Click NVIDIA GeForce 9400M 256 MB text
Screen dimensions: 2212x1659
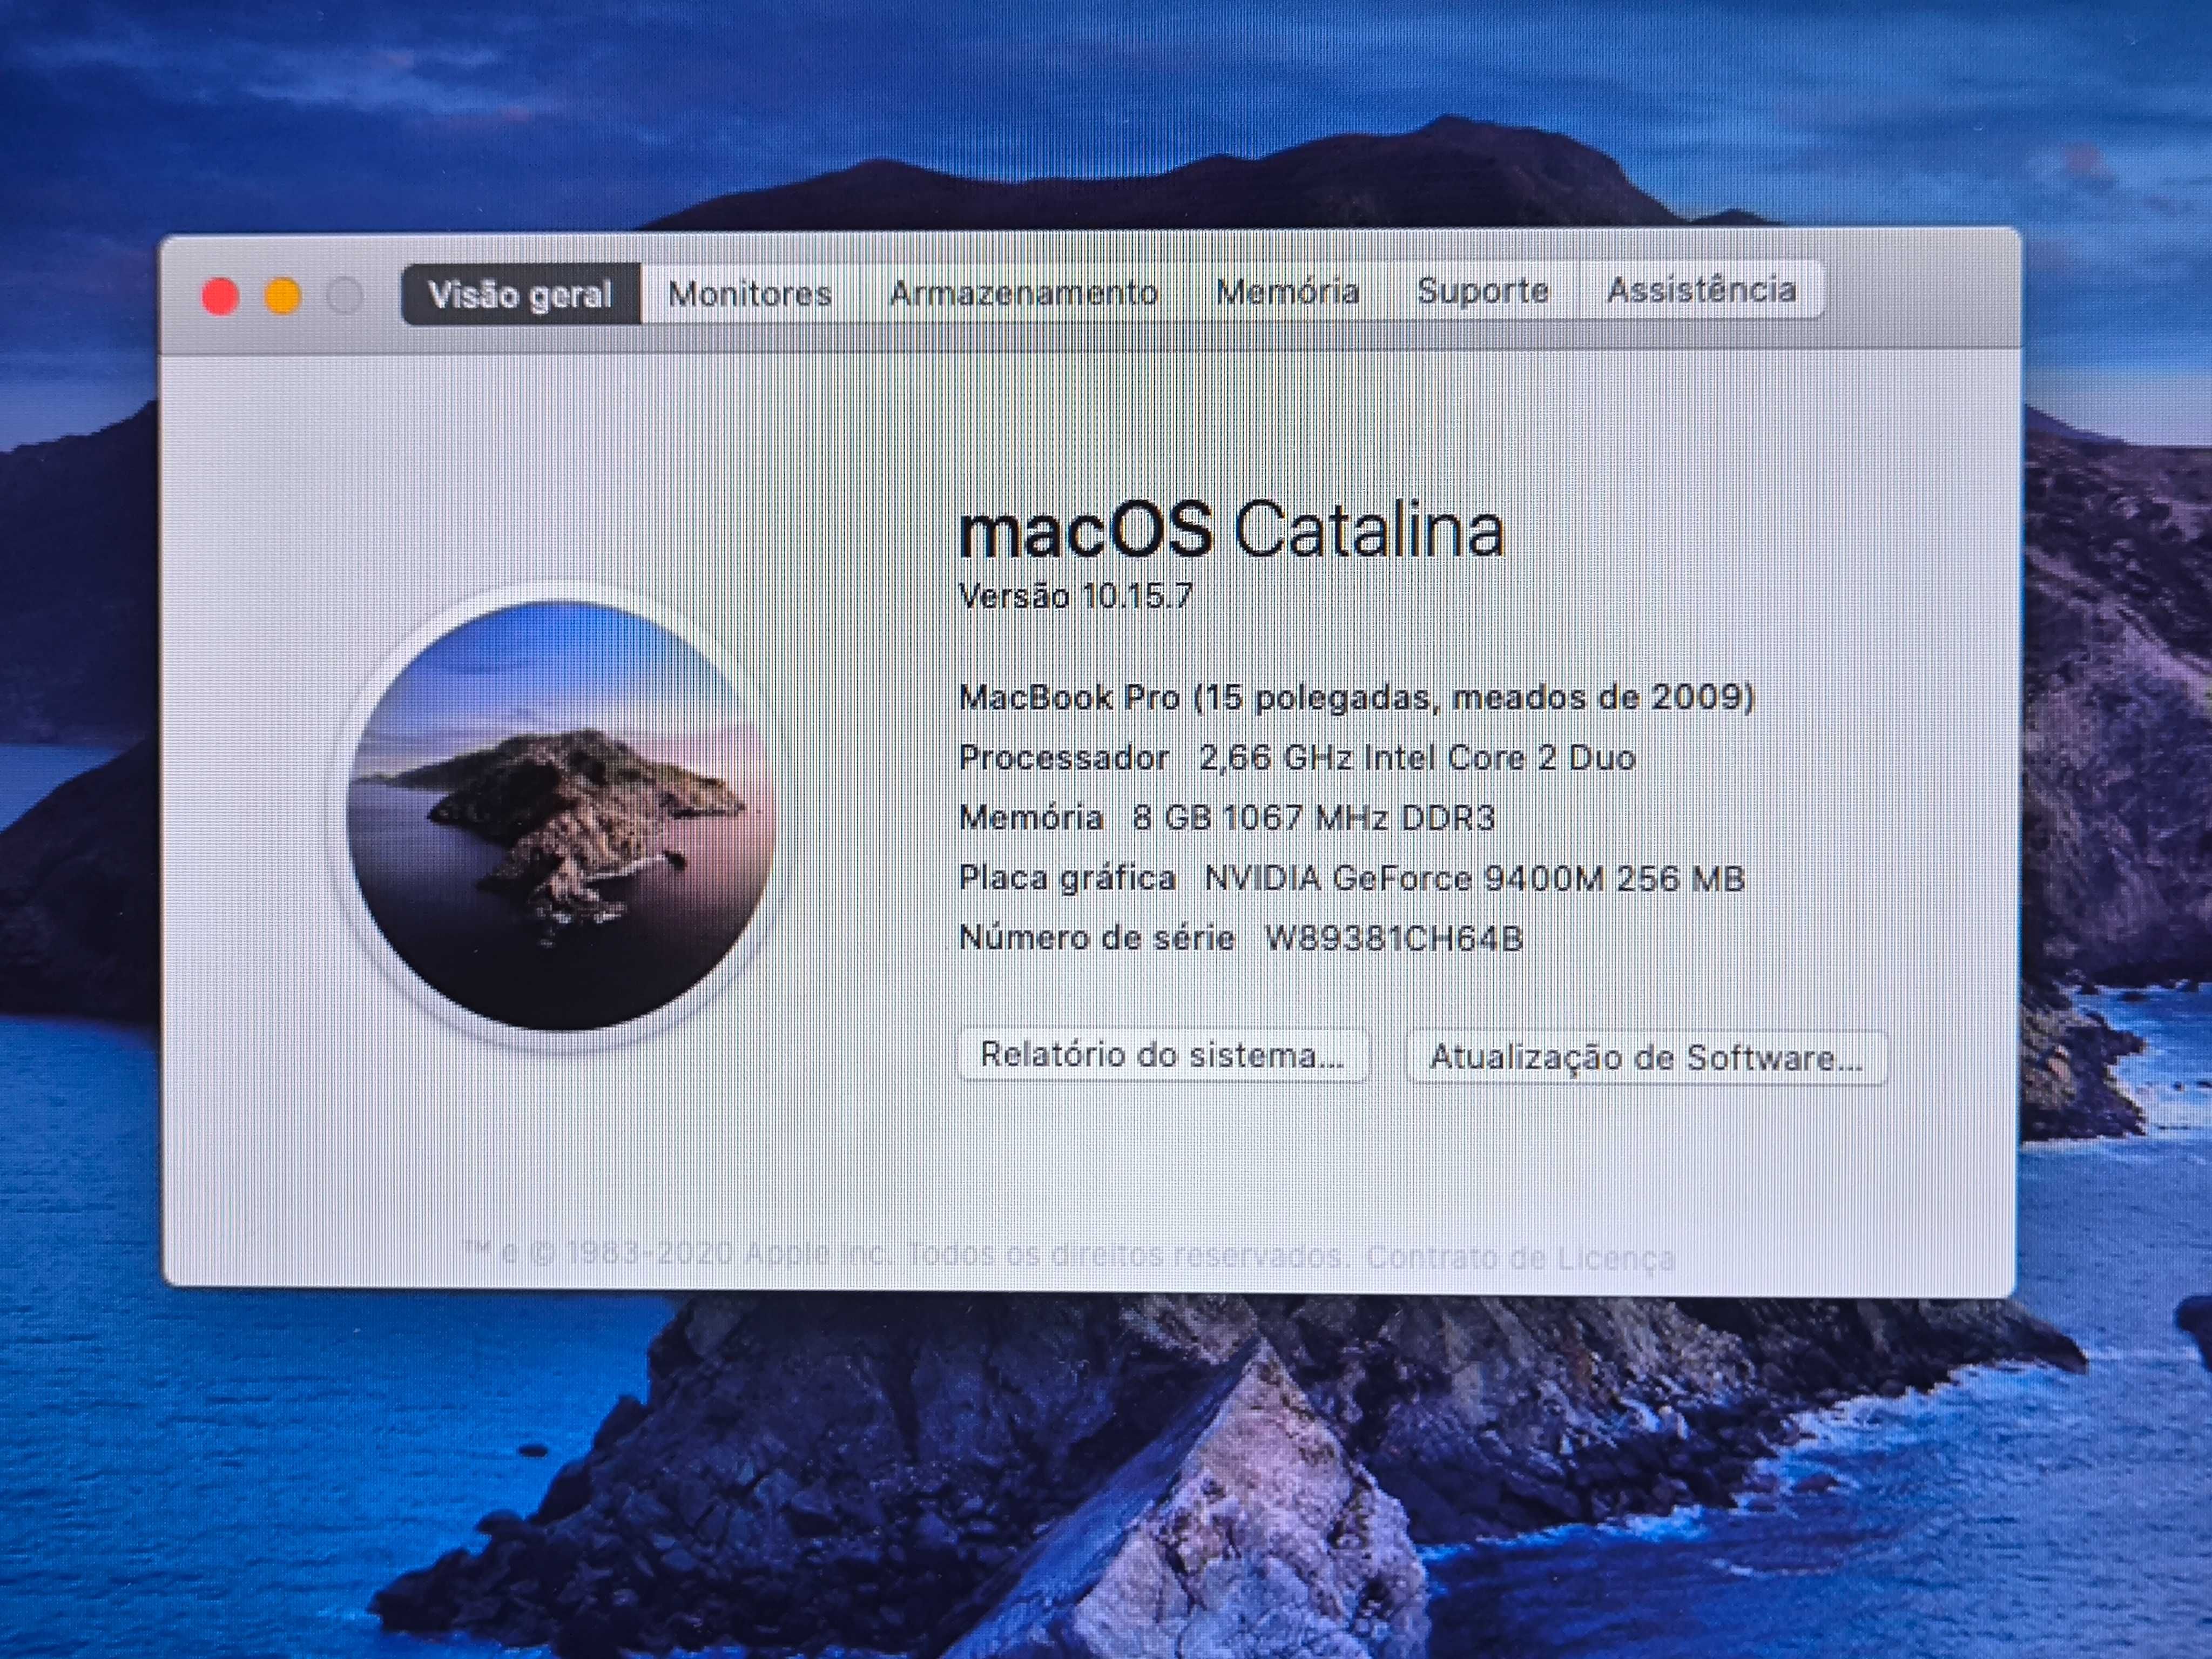(1474, 878)
